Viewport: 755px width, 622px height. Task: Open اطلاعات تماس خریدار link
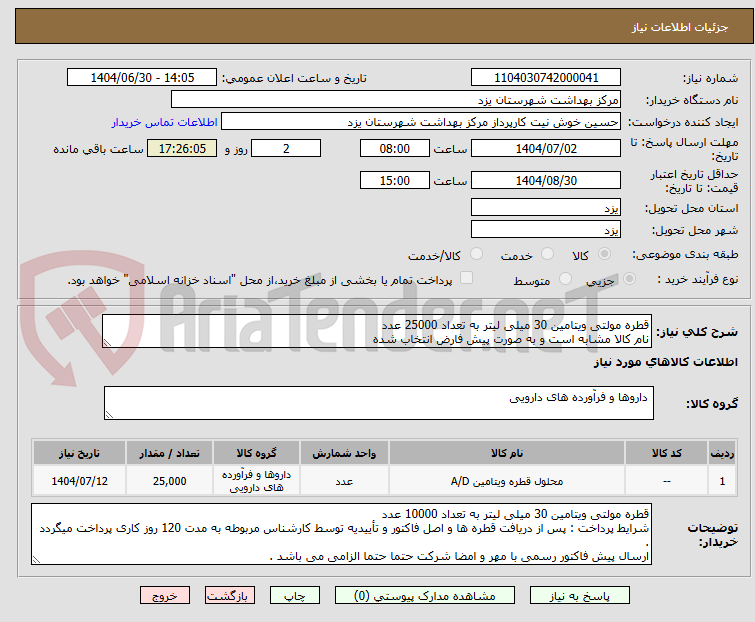coord(165,122)
